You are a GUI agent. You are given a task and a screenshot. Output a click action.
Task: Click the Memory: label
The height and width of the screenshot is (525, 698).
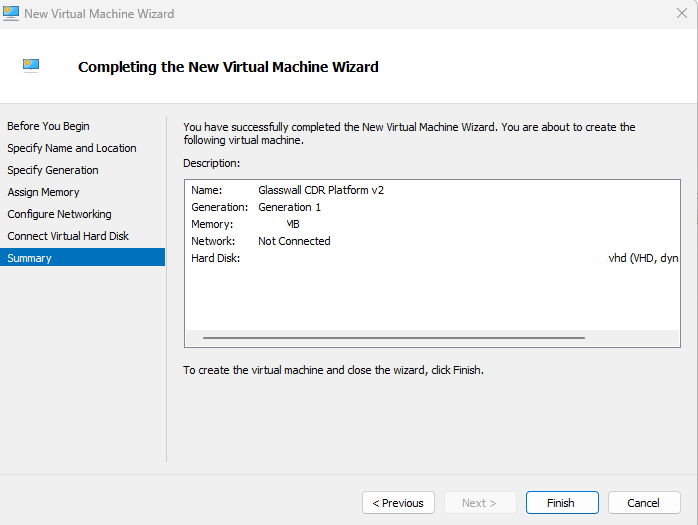212,224
